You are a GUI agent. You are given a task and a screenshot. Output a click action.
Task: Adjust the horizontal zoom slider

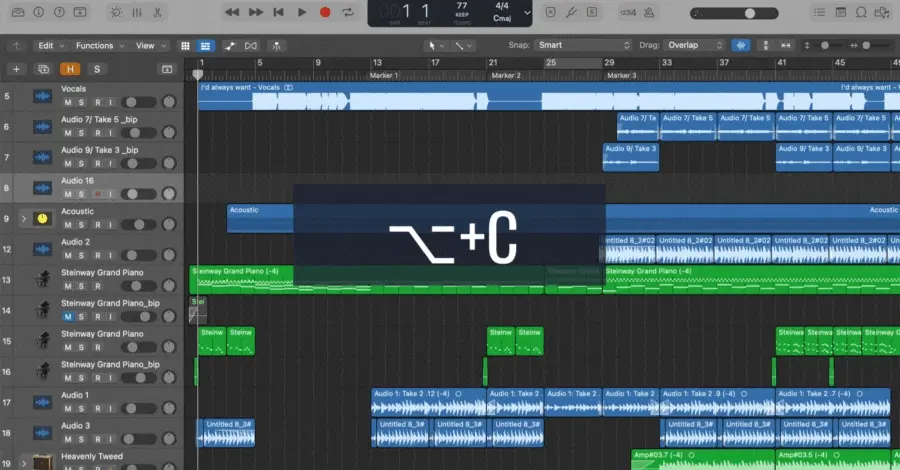866,45
